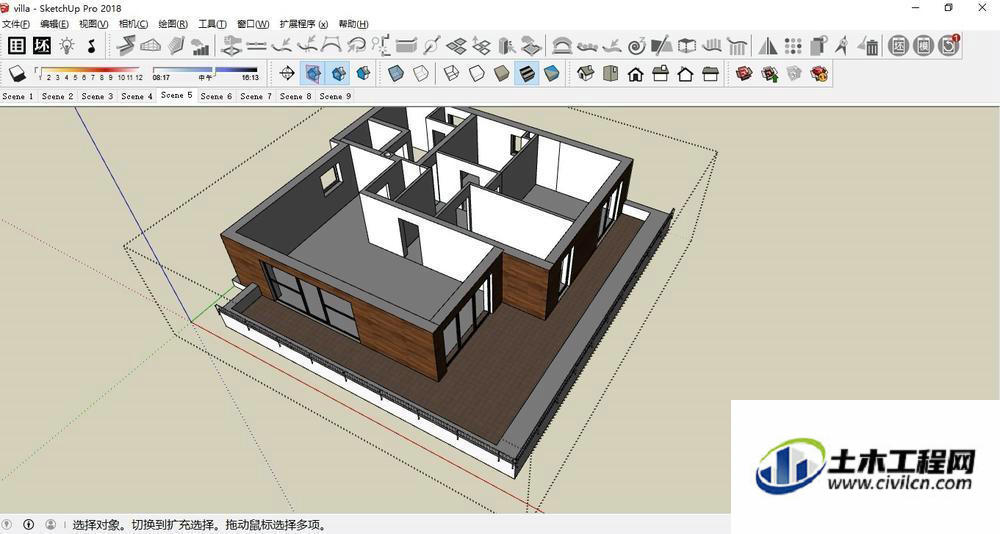The width and height of the screenshot is (1000, 534).
Task: Click the arc bridge plugin icon
Action: [561, 46]
